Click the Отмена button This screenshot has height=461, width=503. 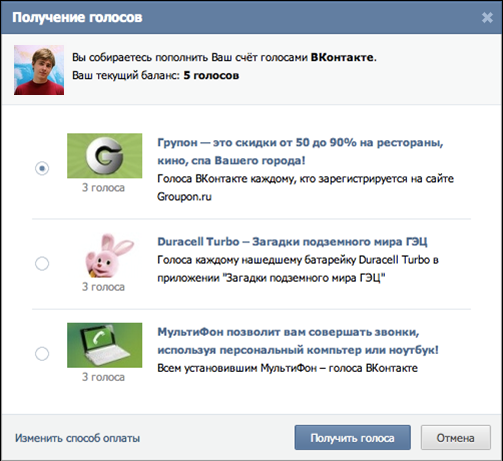click(x=455, y=437)
